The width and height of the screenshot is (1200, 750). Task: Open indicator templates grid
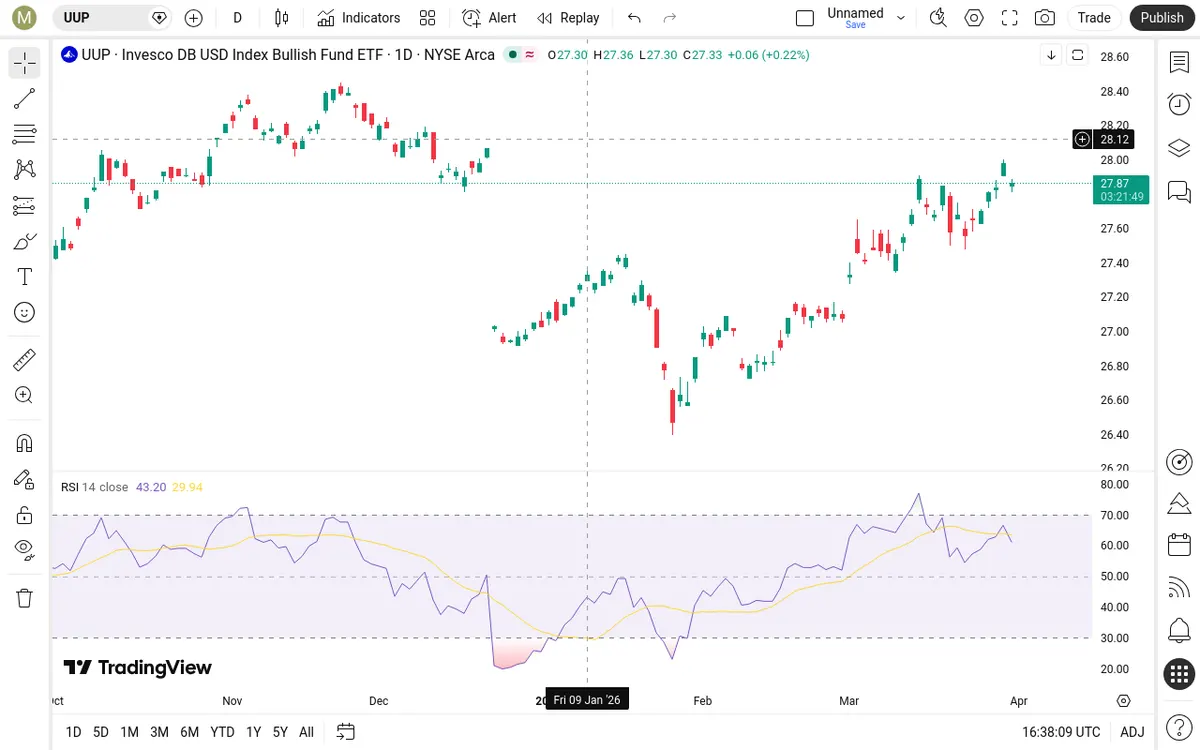click(x=428, y=18)
